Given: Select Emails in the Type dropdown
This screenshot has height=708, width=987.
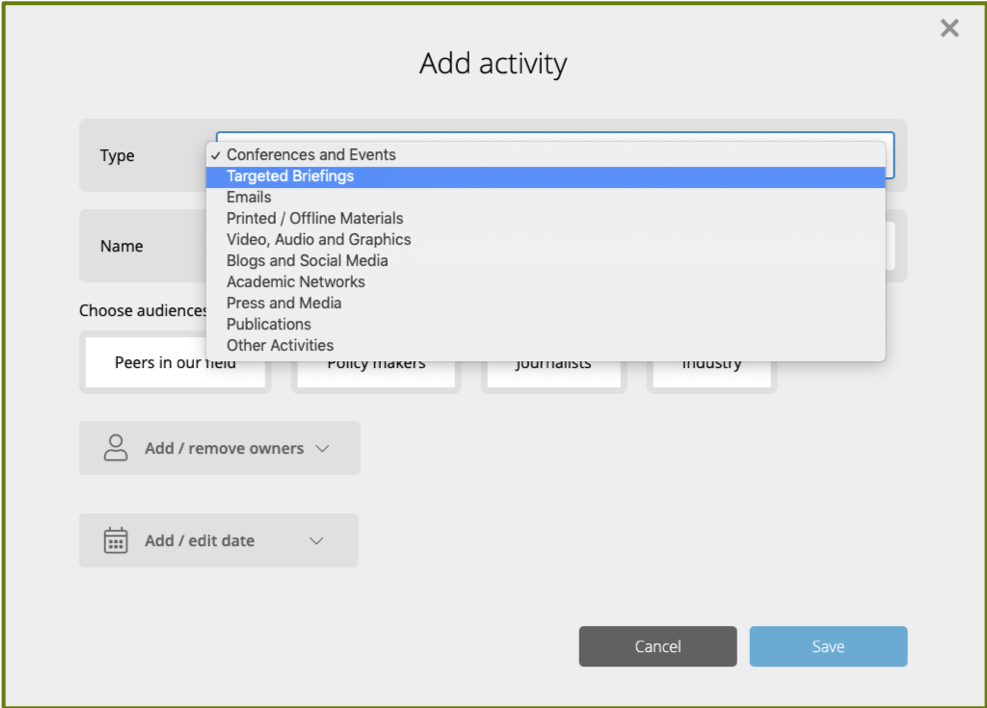Looking at the screenshot, I should click(249, 197).
